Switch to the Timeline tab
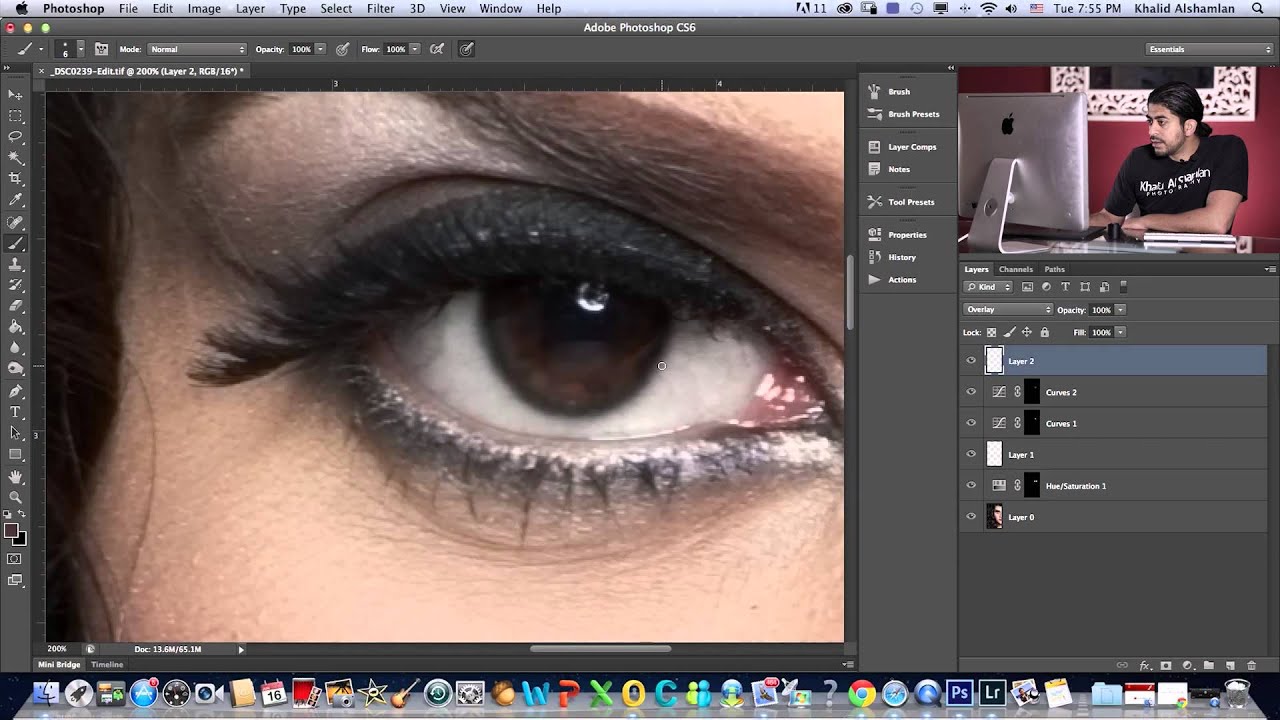 pos(107,664)
